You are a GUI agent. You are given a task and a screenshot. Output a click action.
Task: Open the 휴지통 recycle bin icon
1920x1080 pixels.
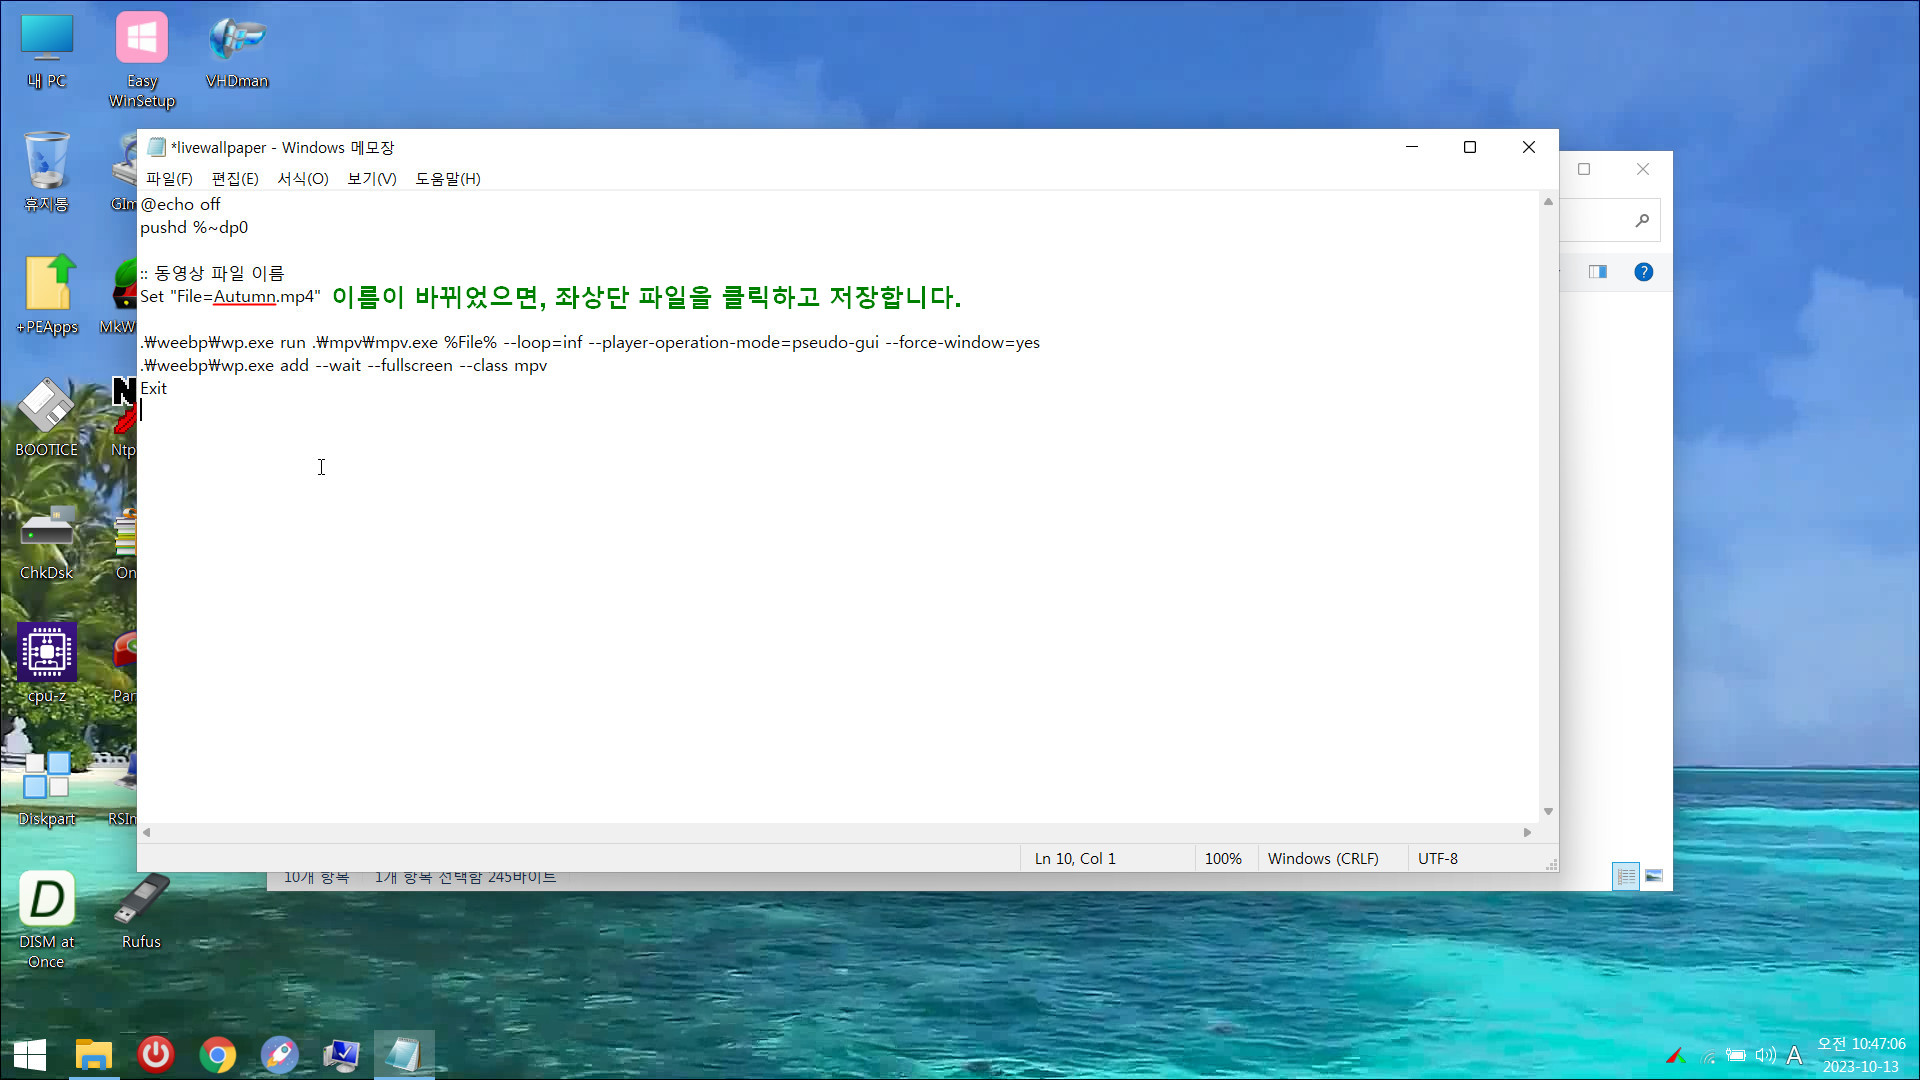(47, 172)
